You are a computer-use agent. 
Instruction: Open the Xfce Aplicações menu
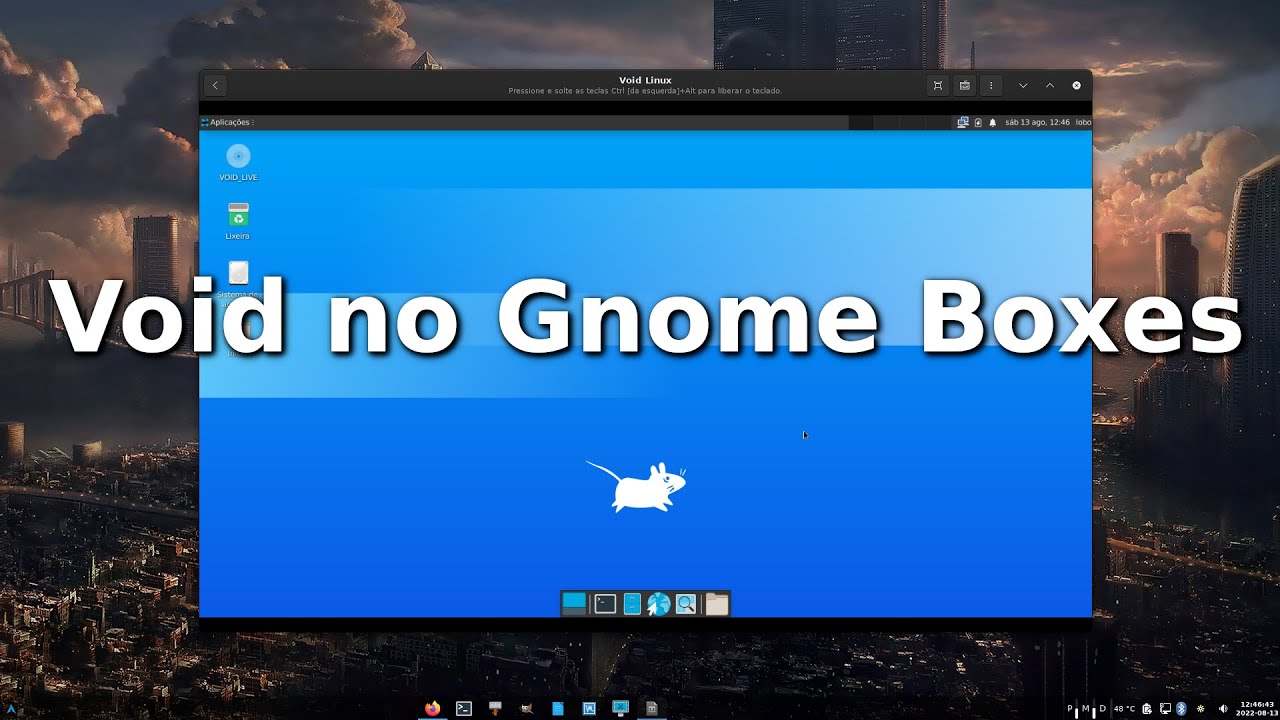click(x=228, y=122)
